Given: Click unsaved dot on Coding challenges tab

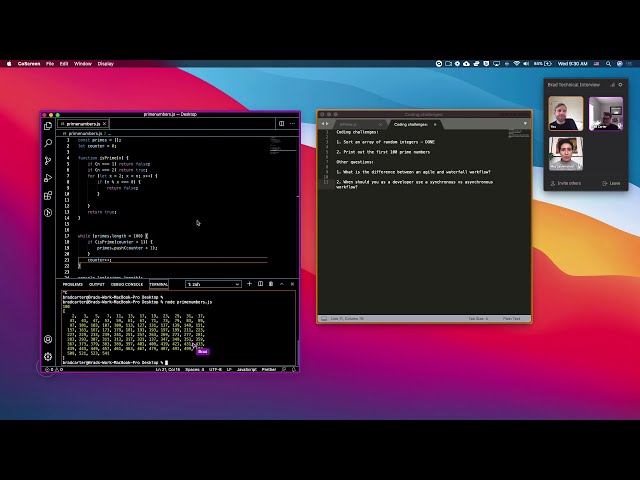Looking at the screenshot, I should 435,124.
